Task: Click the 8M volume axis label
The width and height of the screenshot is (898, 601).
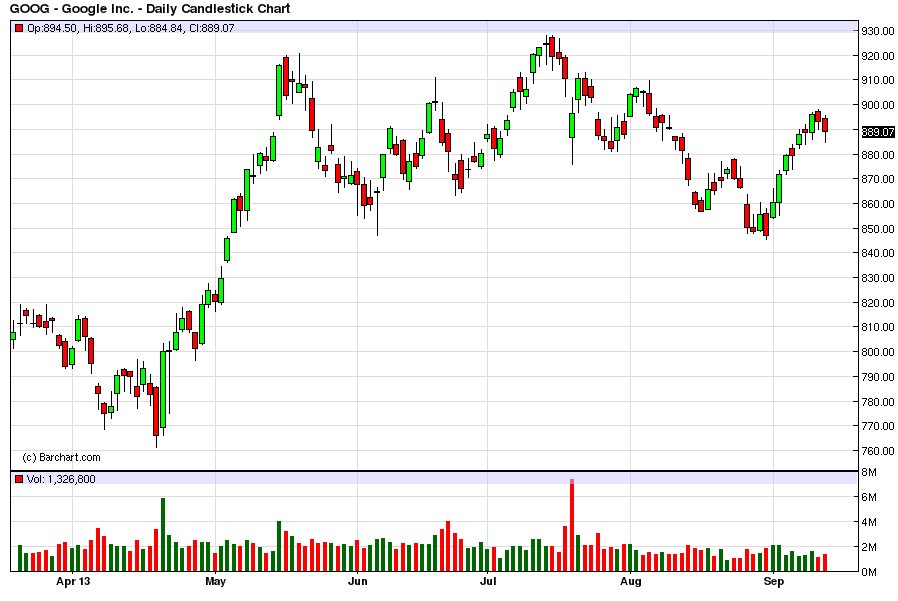Action: tap(869, 473)
